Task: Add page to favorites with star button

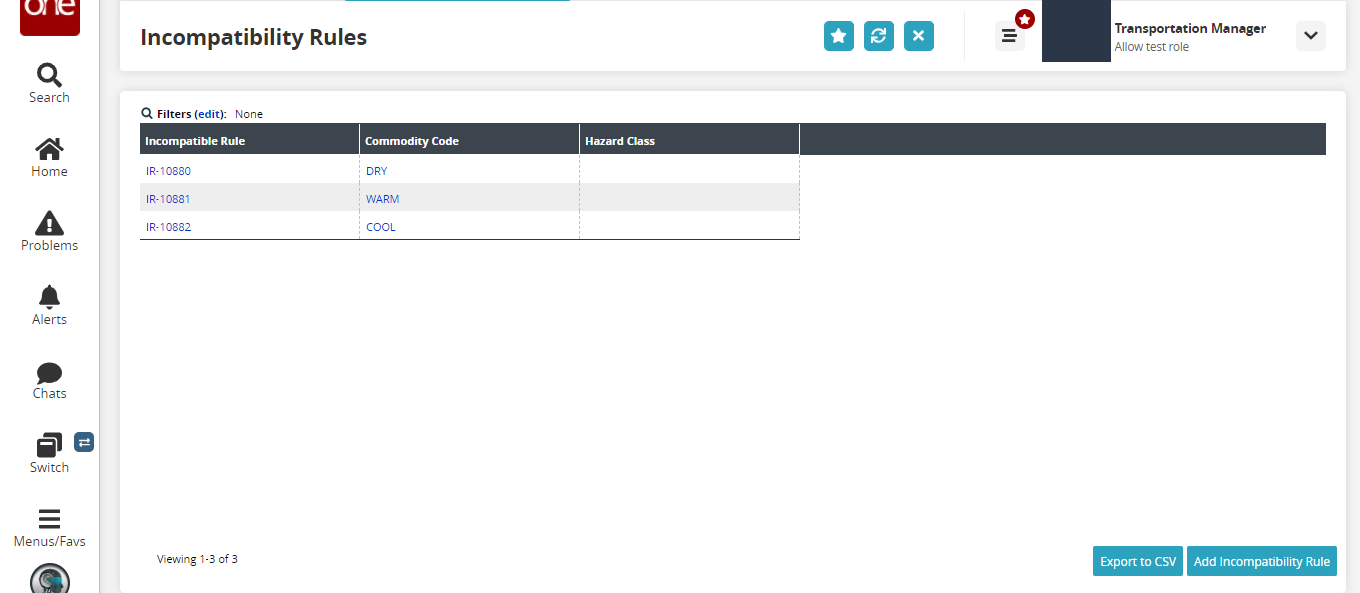Action: pos(839,36)
